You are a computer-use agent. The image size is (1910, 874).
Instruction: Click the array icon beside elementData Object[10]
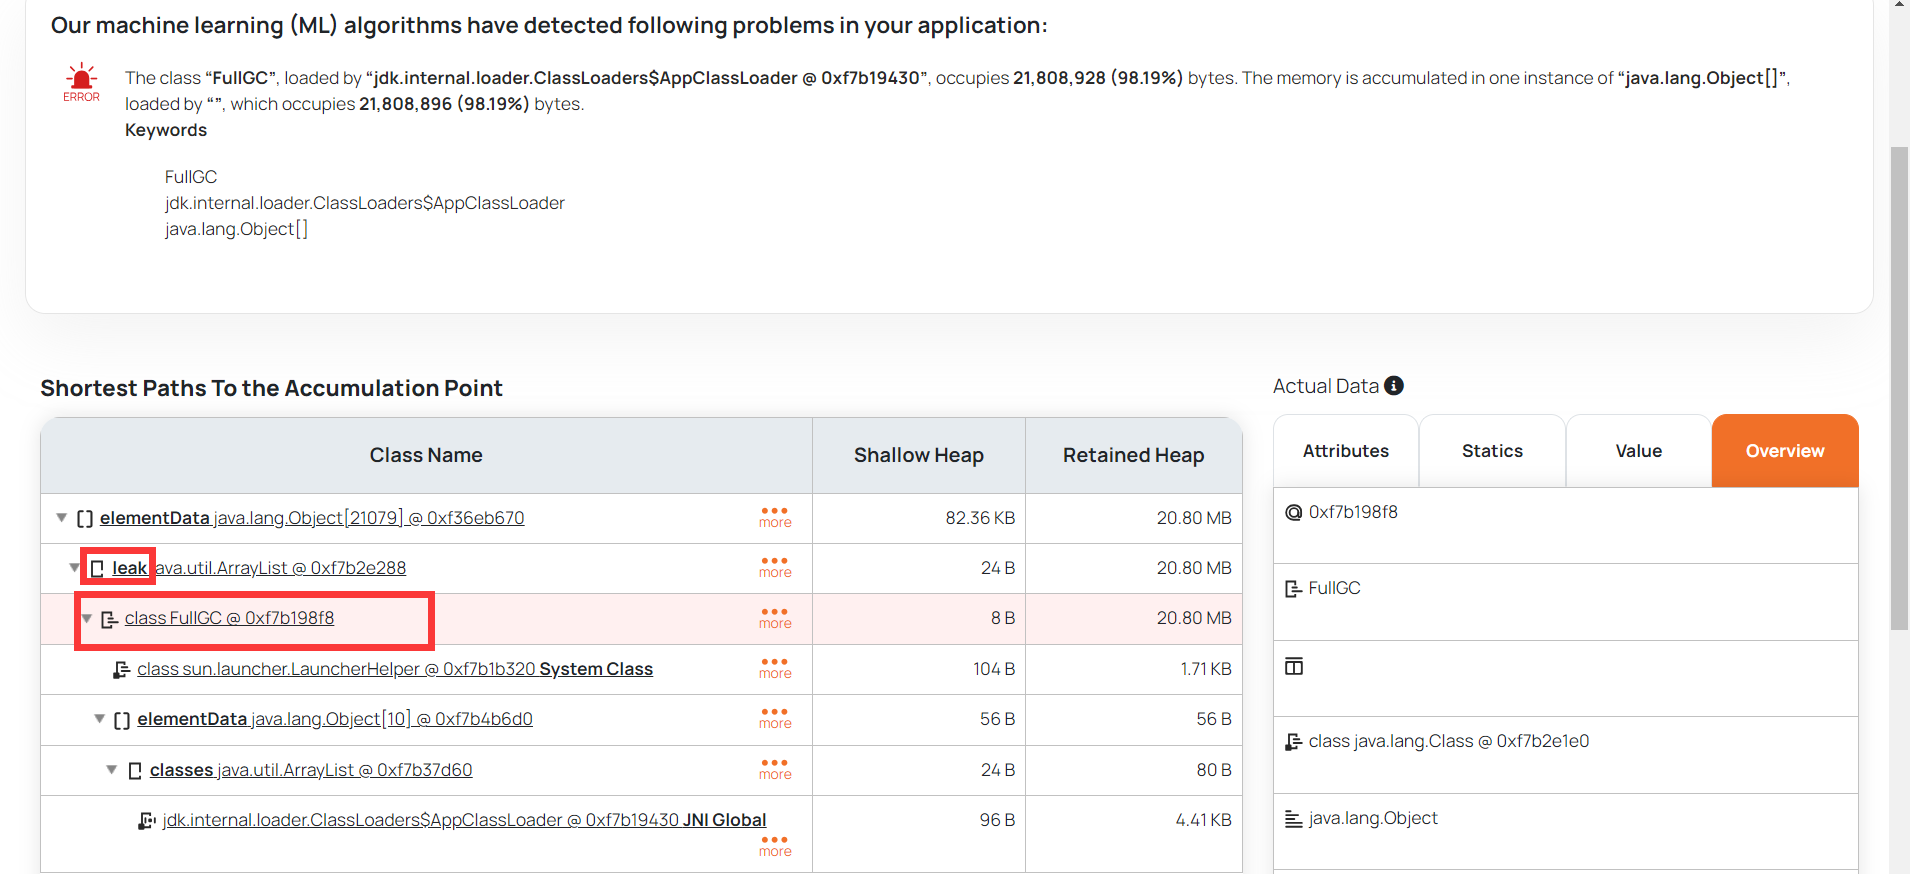(122, 720)
